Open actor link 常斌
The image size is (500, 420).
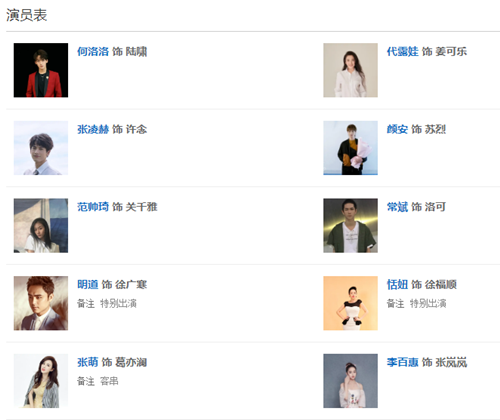397,207
